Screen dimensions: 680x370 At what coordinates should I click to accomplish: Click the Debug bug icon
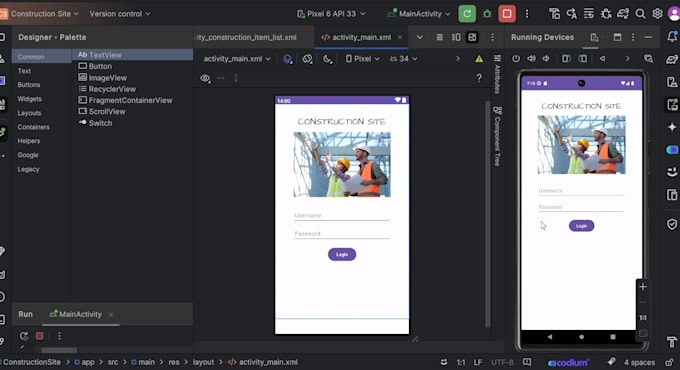[487, 14]
